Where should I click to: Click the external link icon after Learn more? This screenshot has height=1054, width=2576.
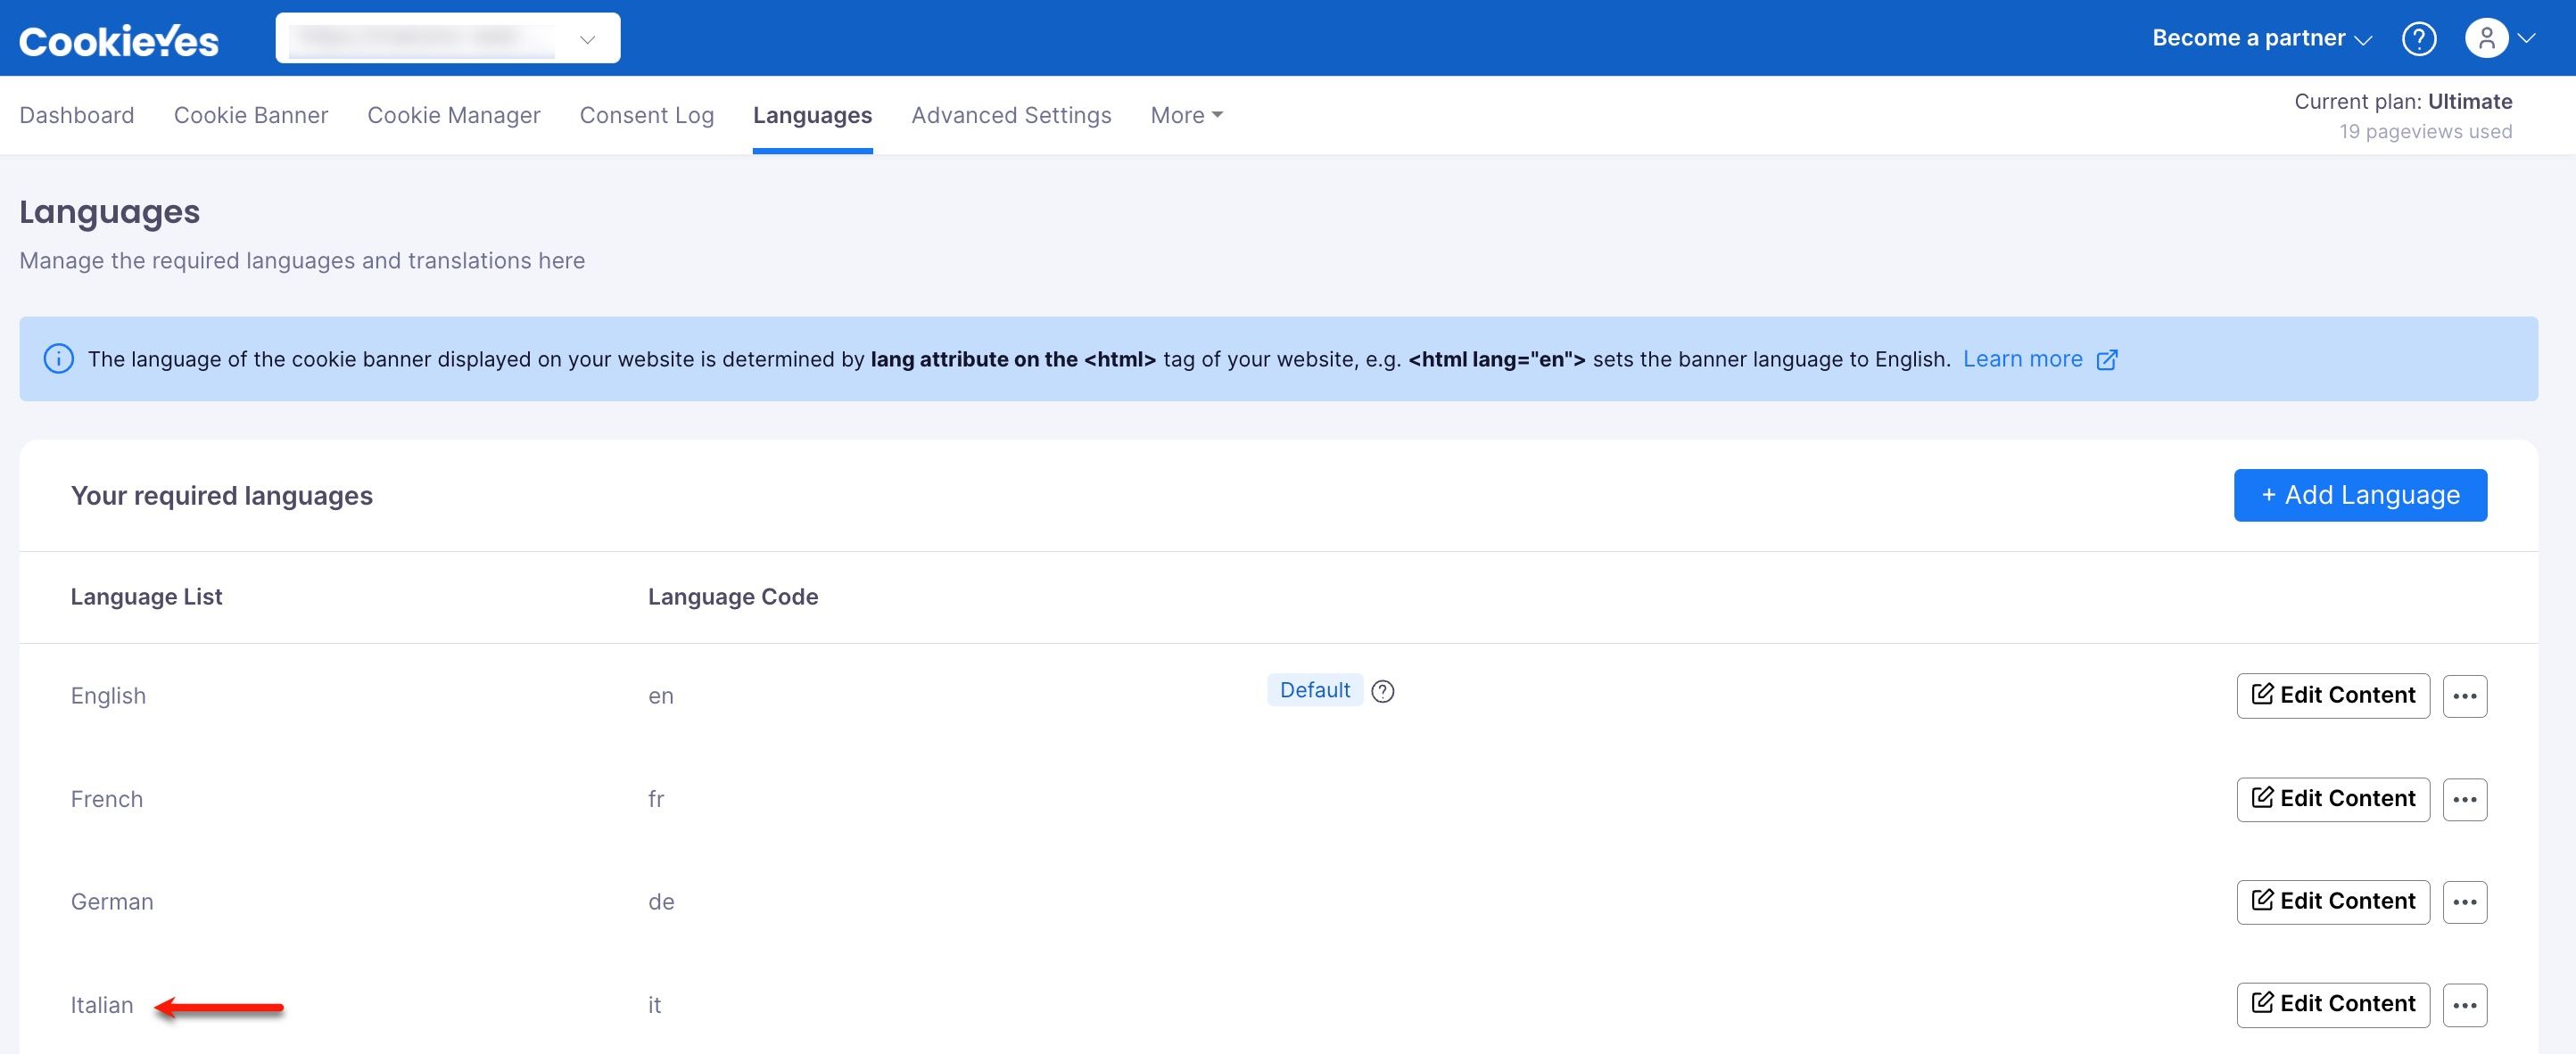point(2106,360)
